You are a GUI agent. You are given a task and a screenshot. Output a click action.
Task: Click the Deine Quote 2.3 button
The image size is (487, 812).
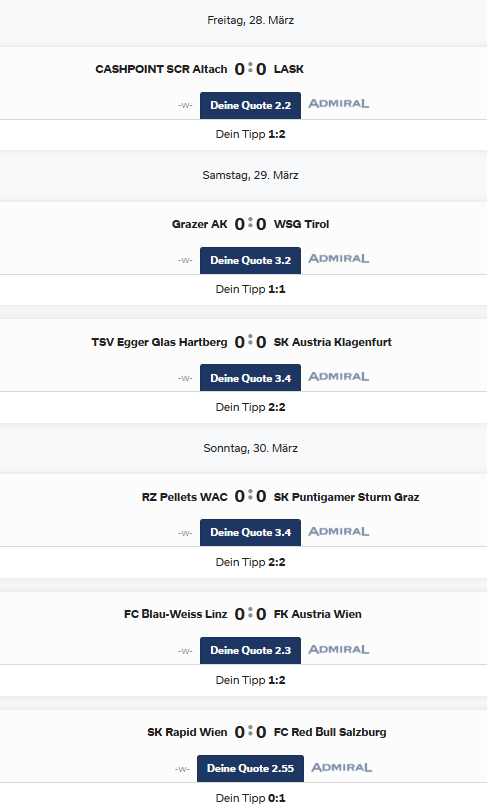(x=250, y=650)
